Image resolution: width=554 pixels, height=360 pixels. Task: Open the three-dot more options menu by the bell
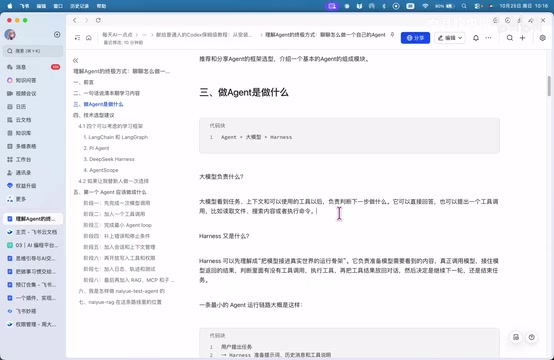488,38
